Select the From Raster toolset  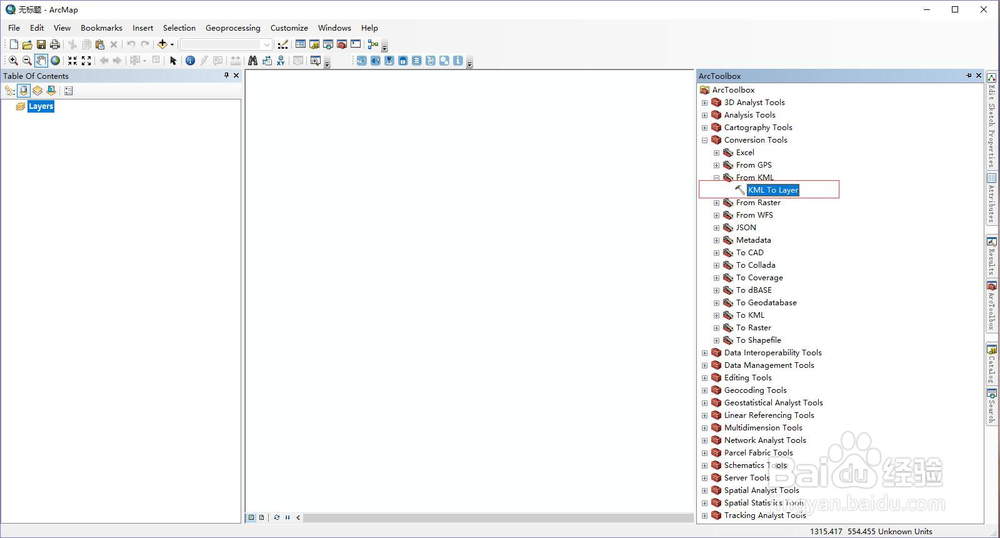(x=758, y=203)
